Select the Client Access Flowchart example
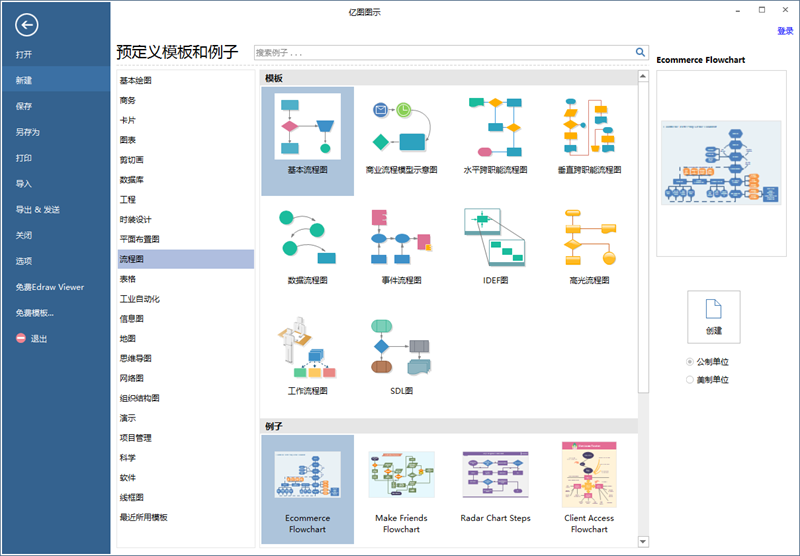 (x=589, y=474)
